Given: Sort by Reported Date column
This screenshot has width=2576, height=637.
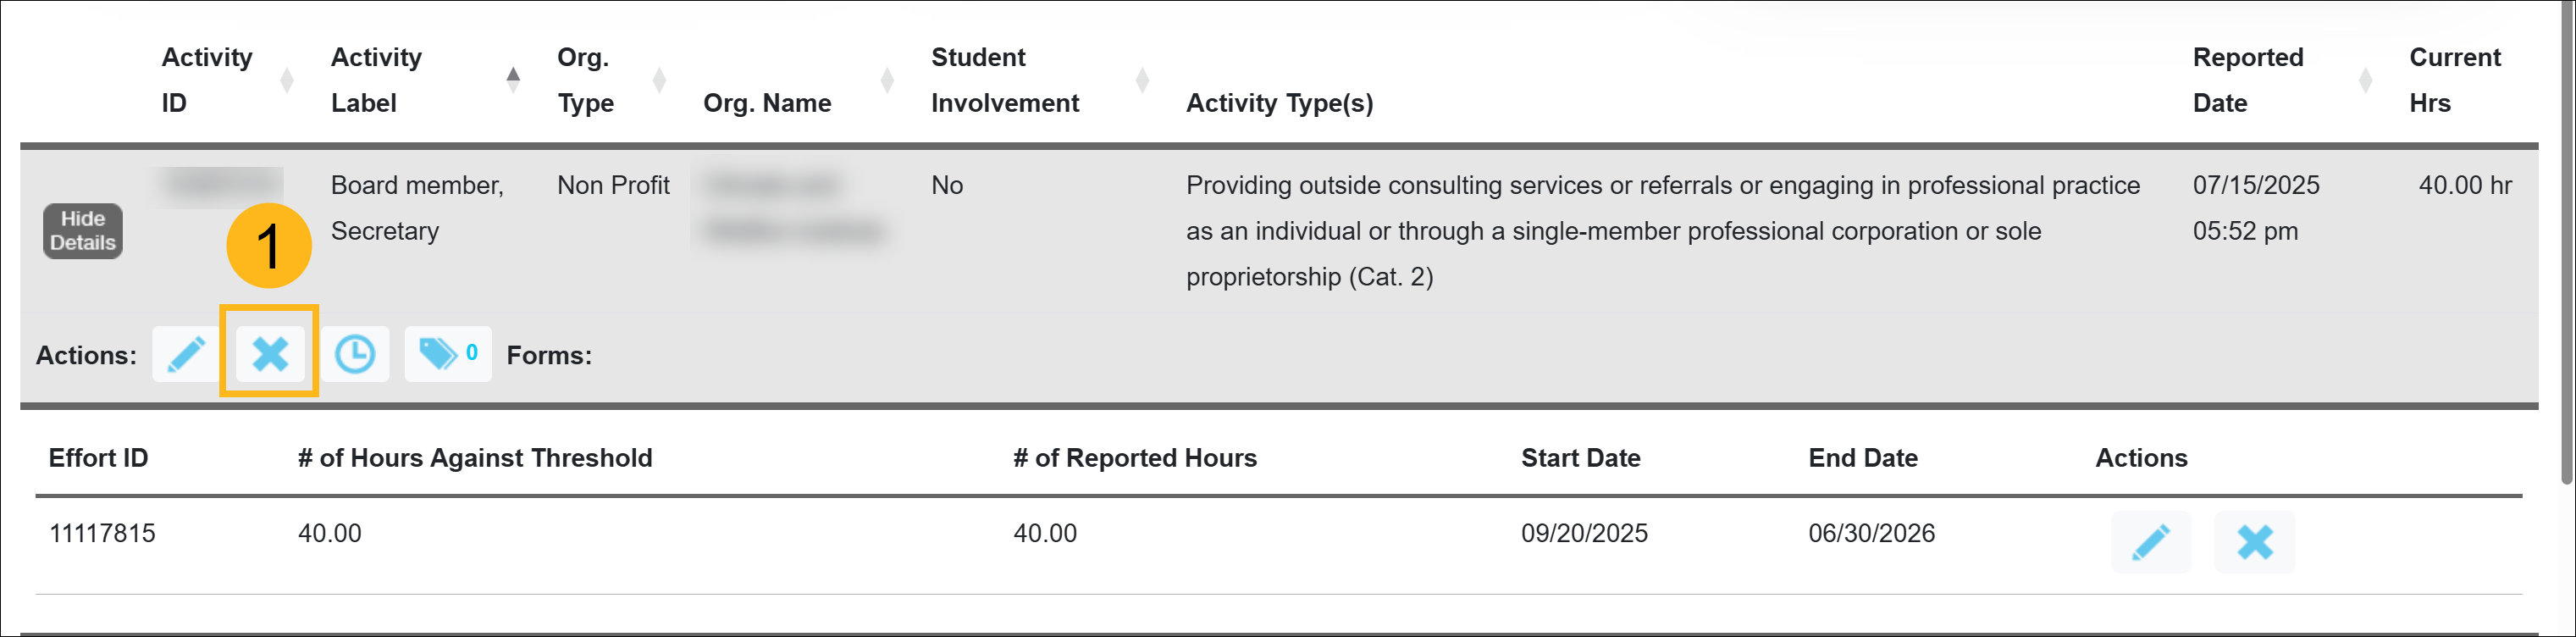Looking at the screenshot, I should coord(2247,80).
